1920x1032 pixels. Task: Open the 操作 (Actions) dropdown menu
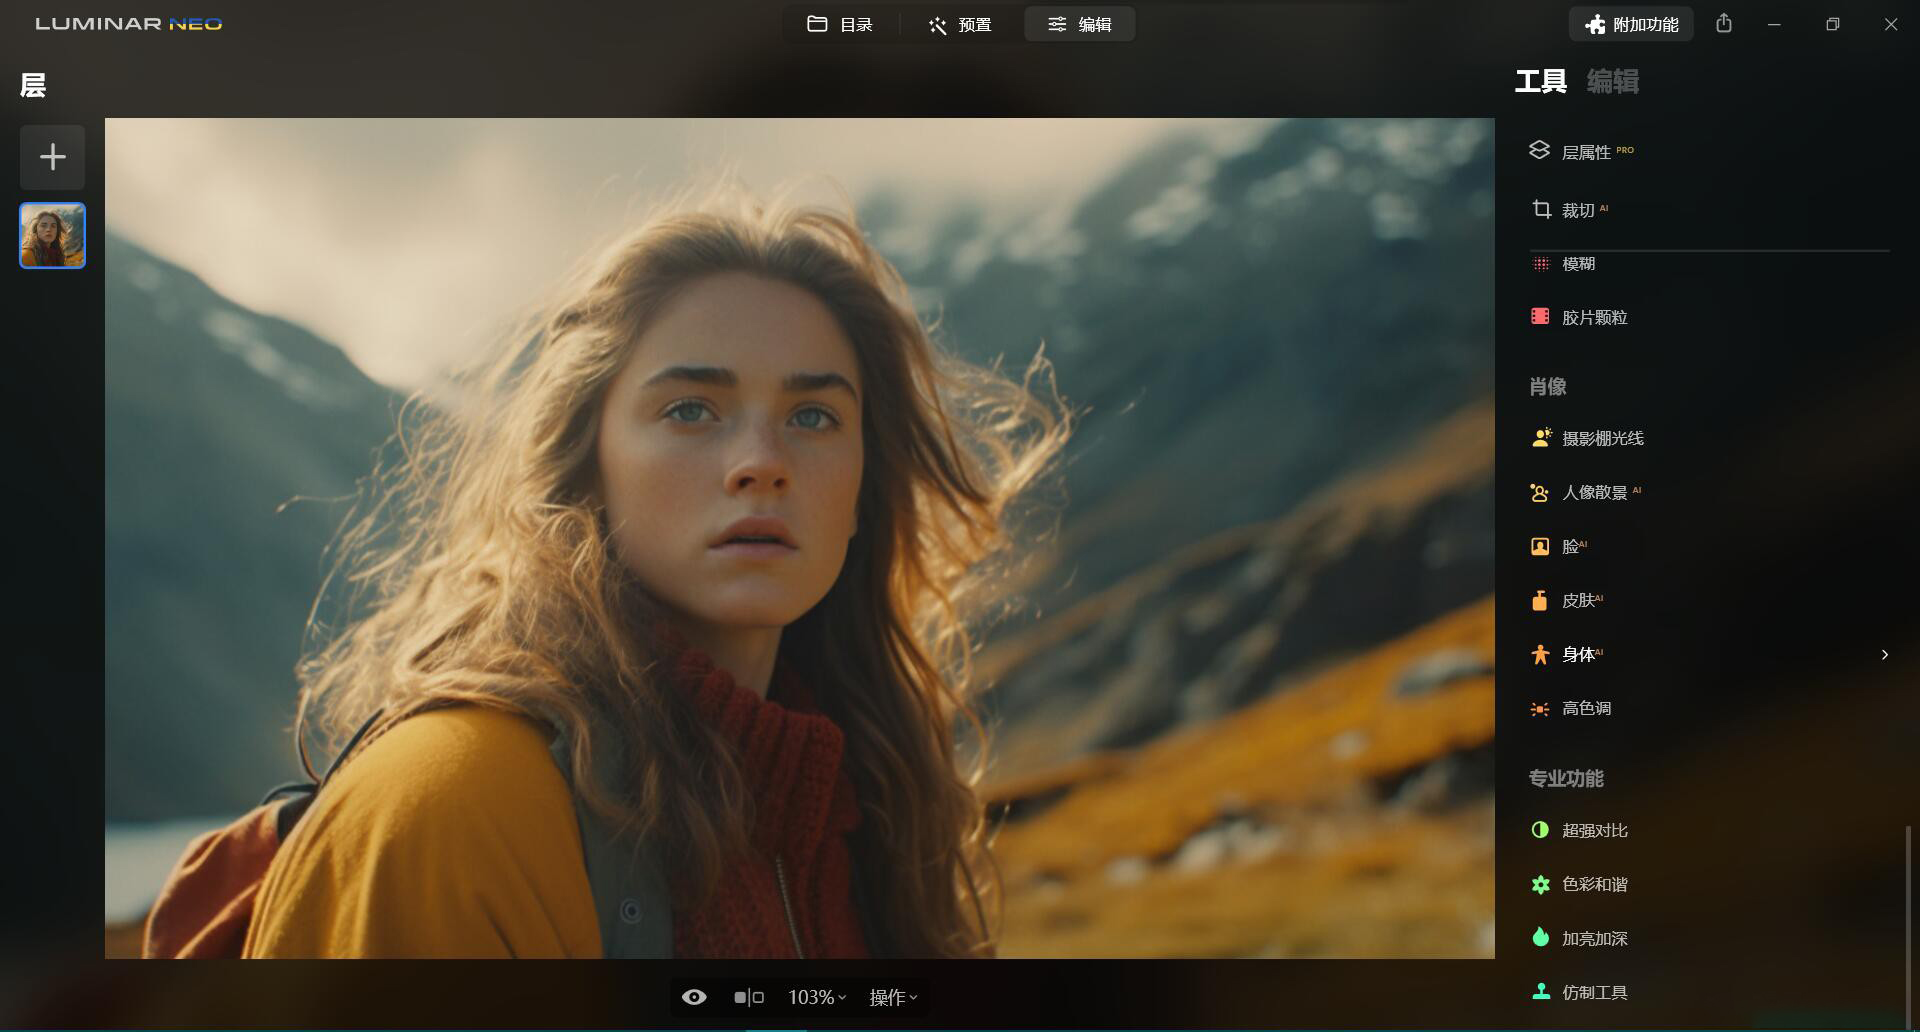click(x=892, y=997)
